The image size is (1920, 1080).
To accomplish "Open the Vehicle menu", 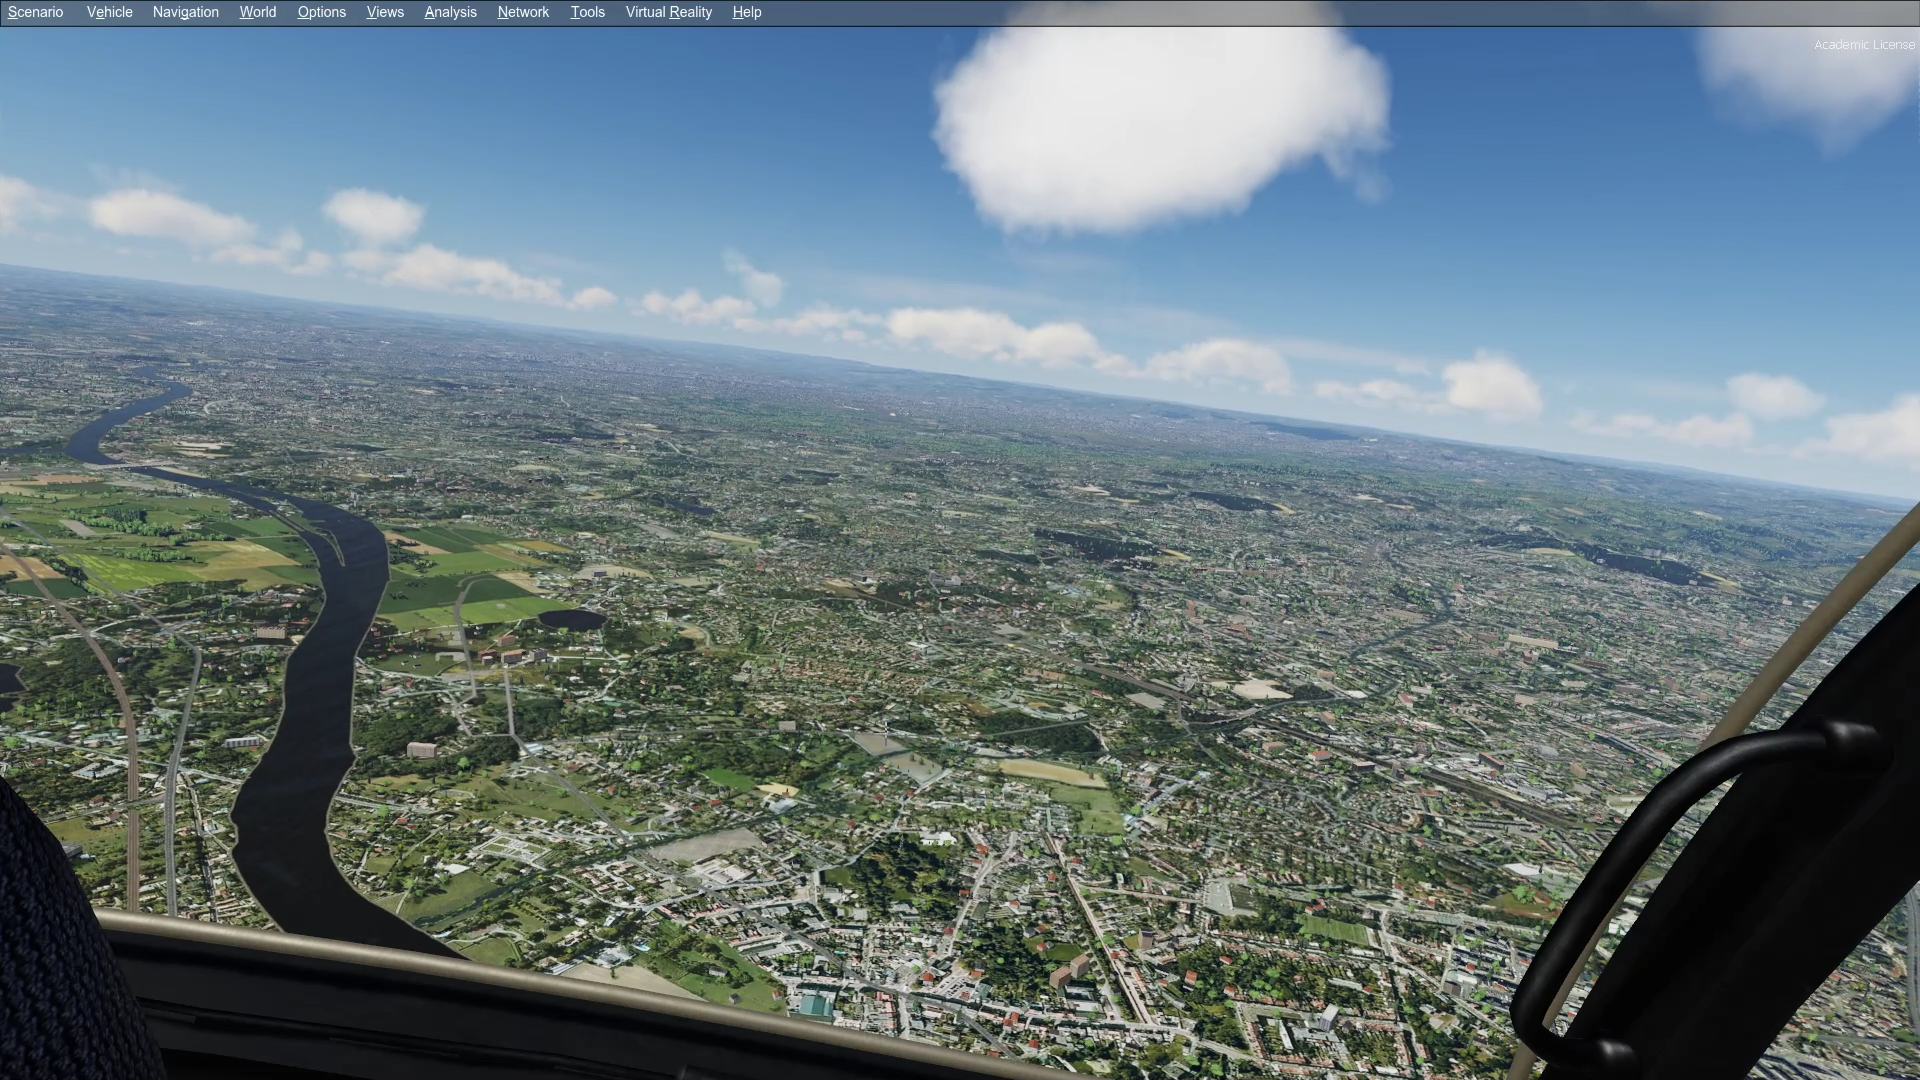I will (x=109, y=12).
